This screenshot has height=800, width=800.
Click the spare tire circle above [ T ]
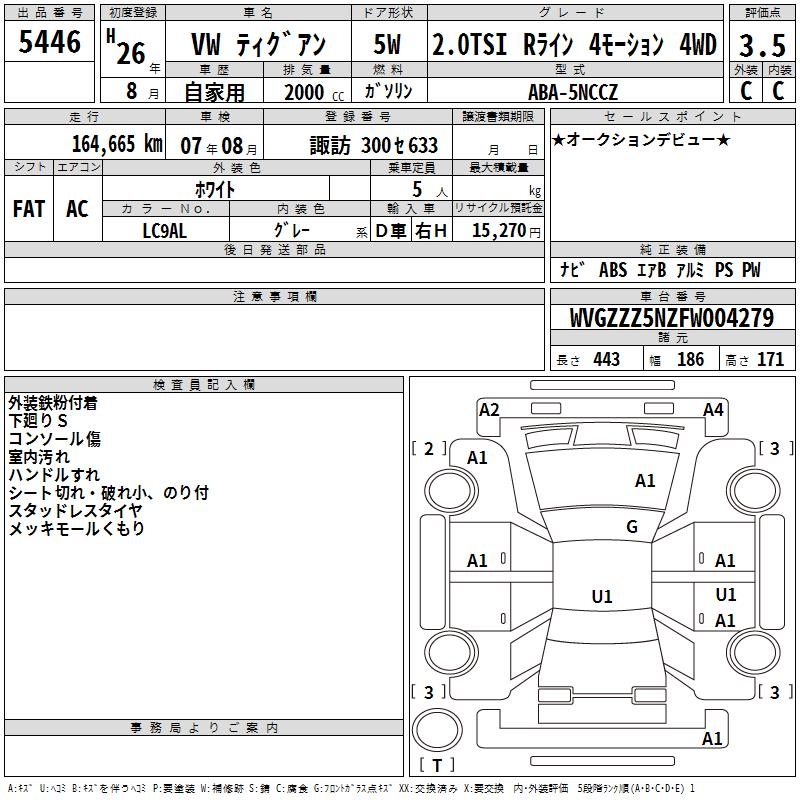(x=437, y=730)
